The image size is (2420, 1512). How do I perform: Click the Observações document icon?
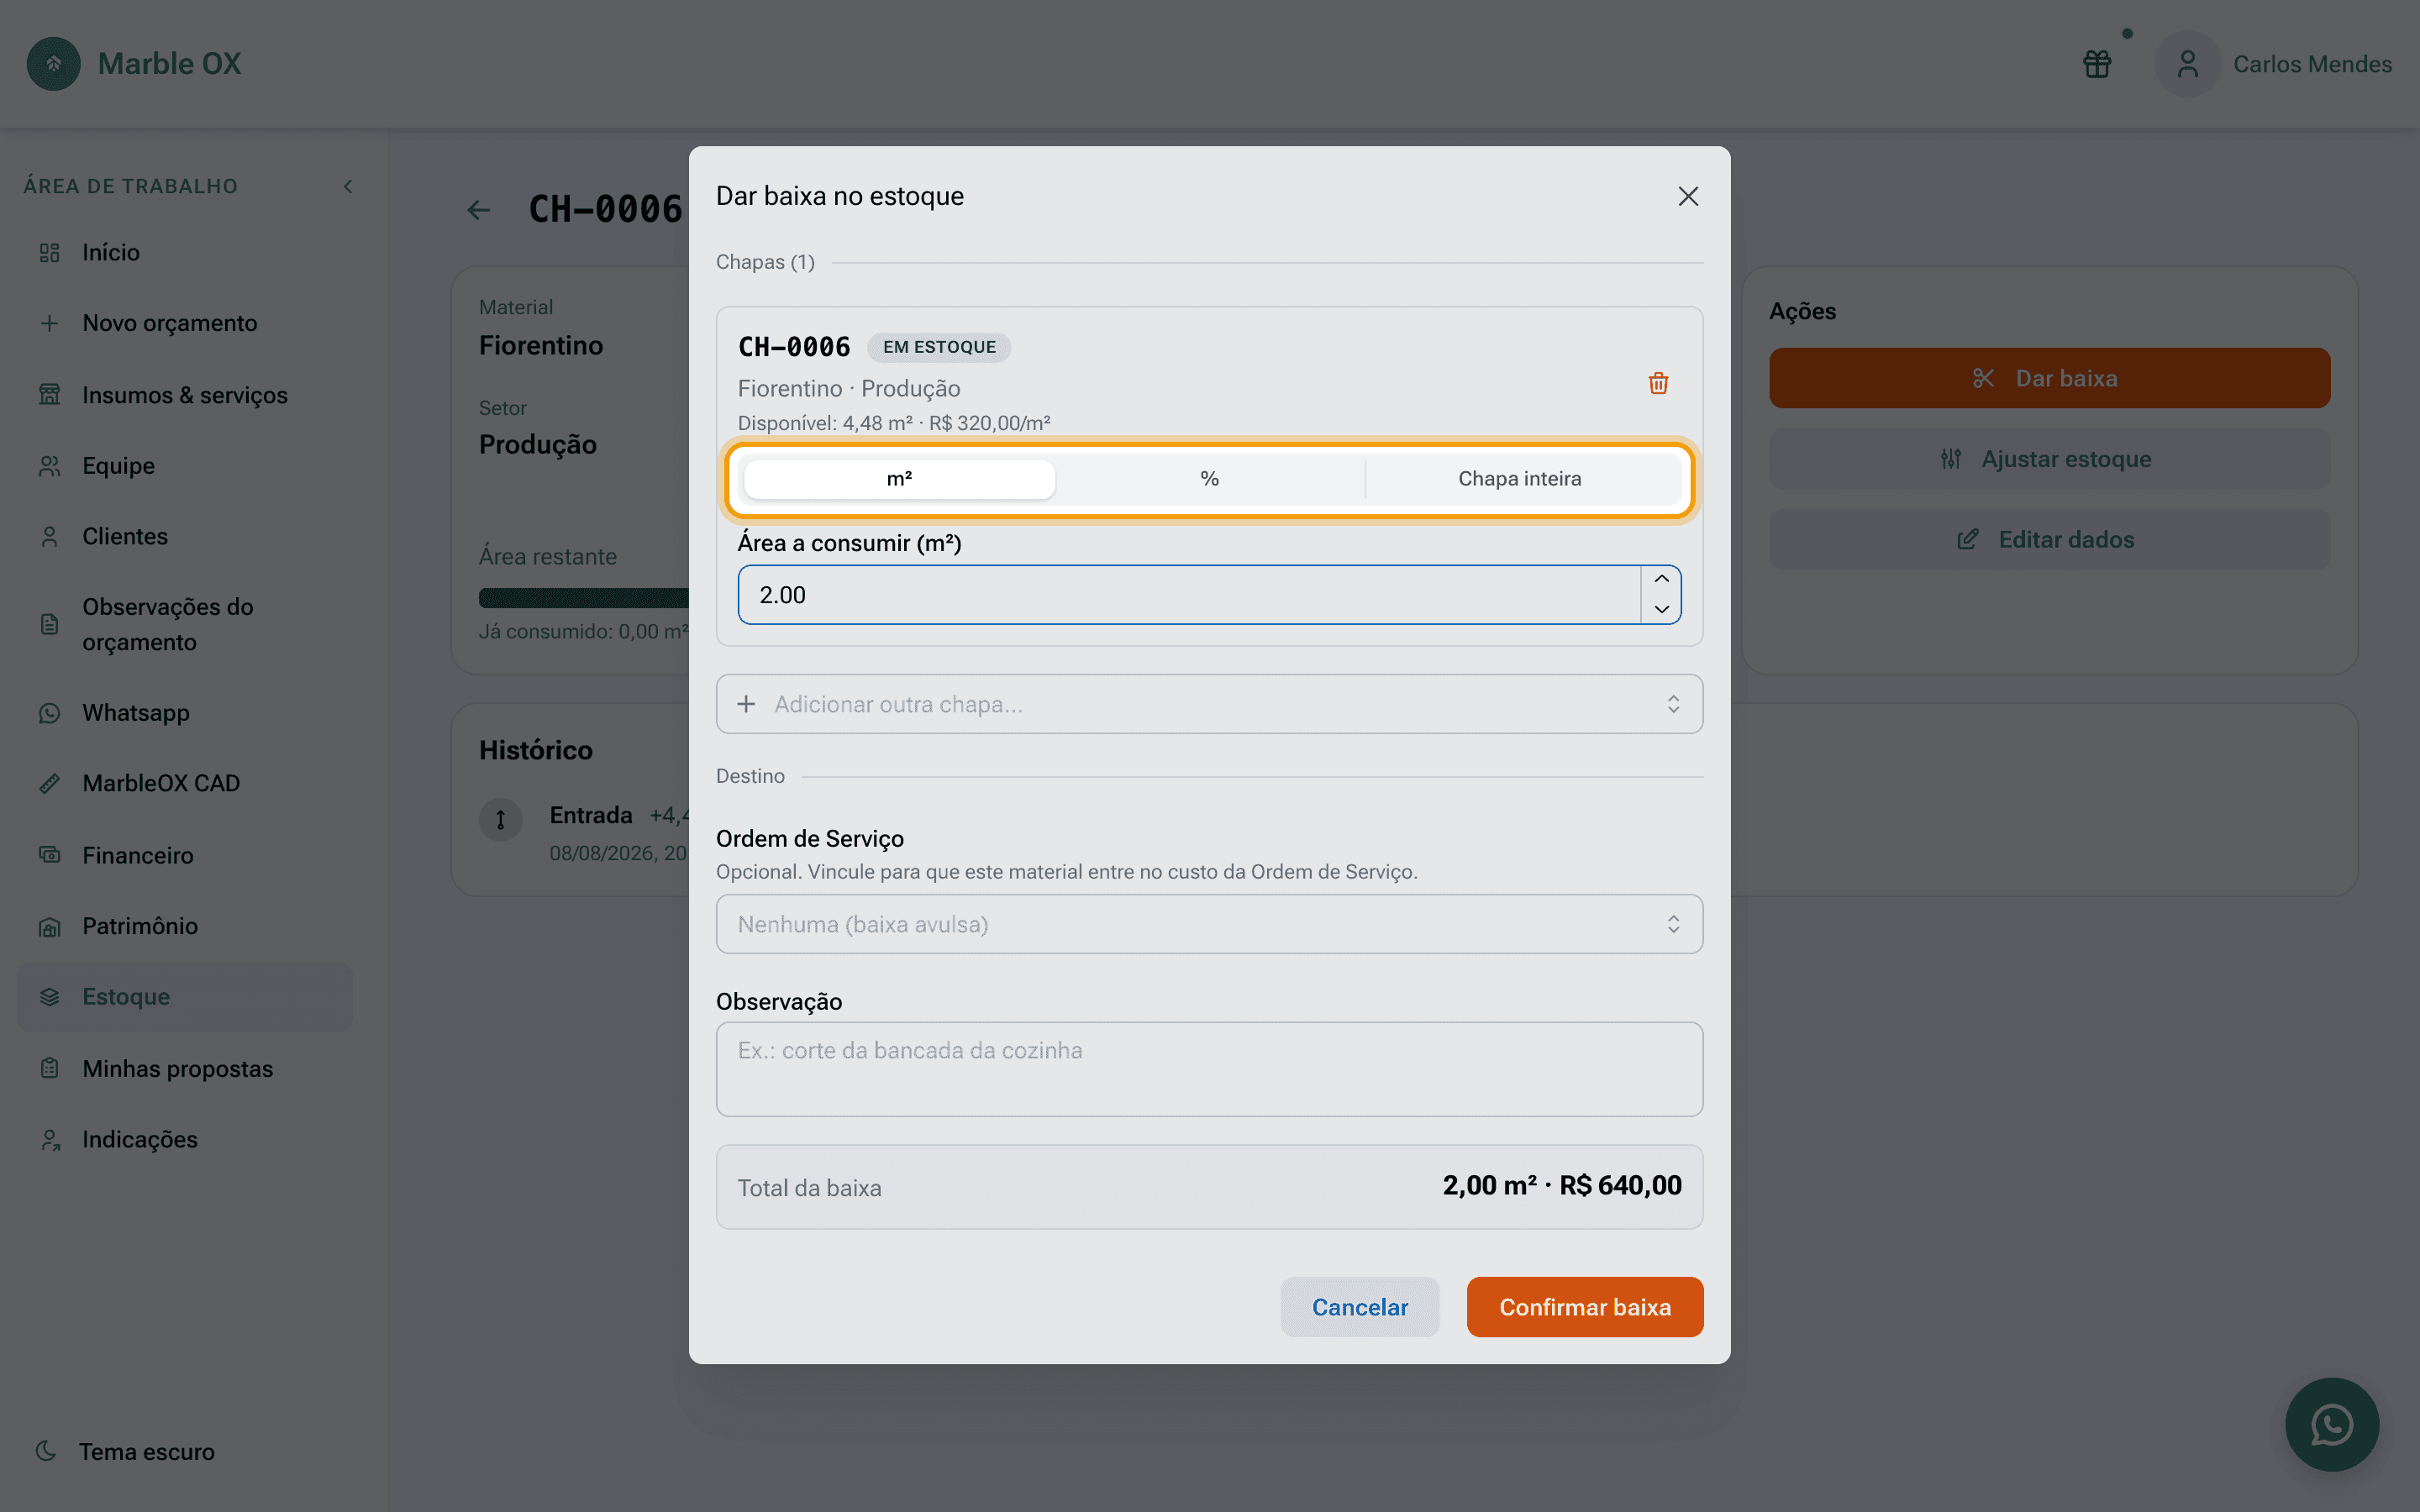(49, 625)
